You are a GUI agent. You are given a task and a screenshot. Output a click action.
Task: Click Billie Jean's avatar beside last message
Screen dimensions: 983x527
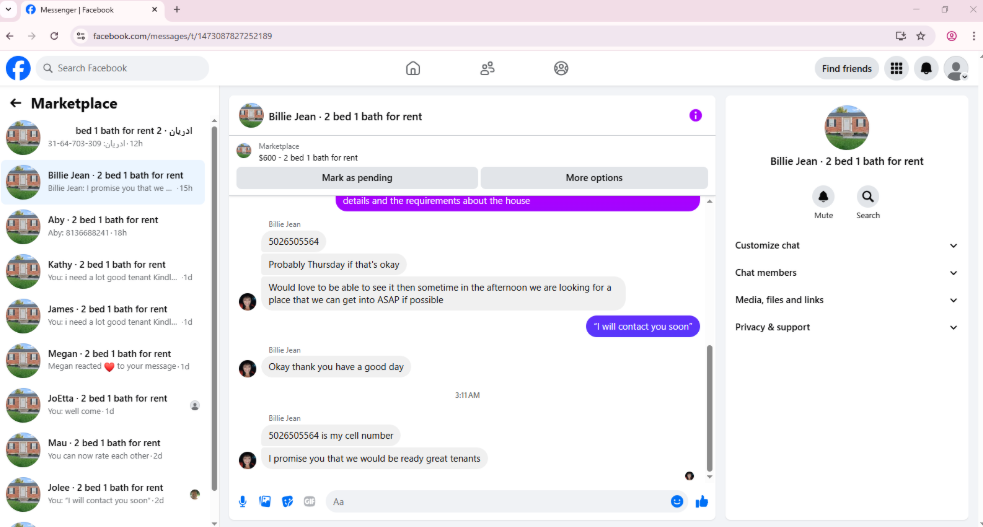248,460
